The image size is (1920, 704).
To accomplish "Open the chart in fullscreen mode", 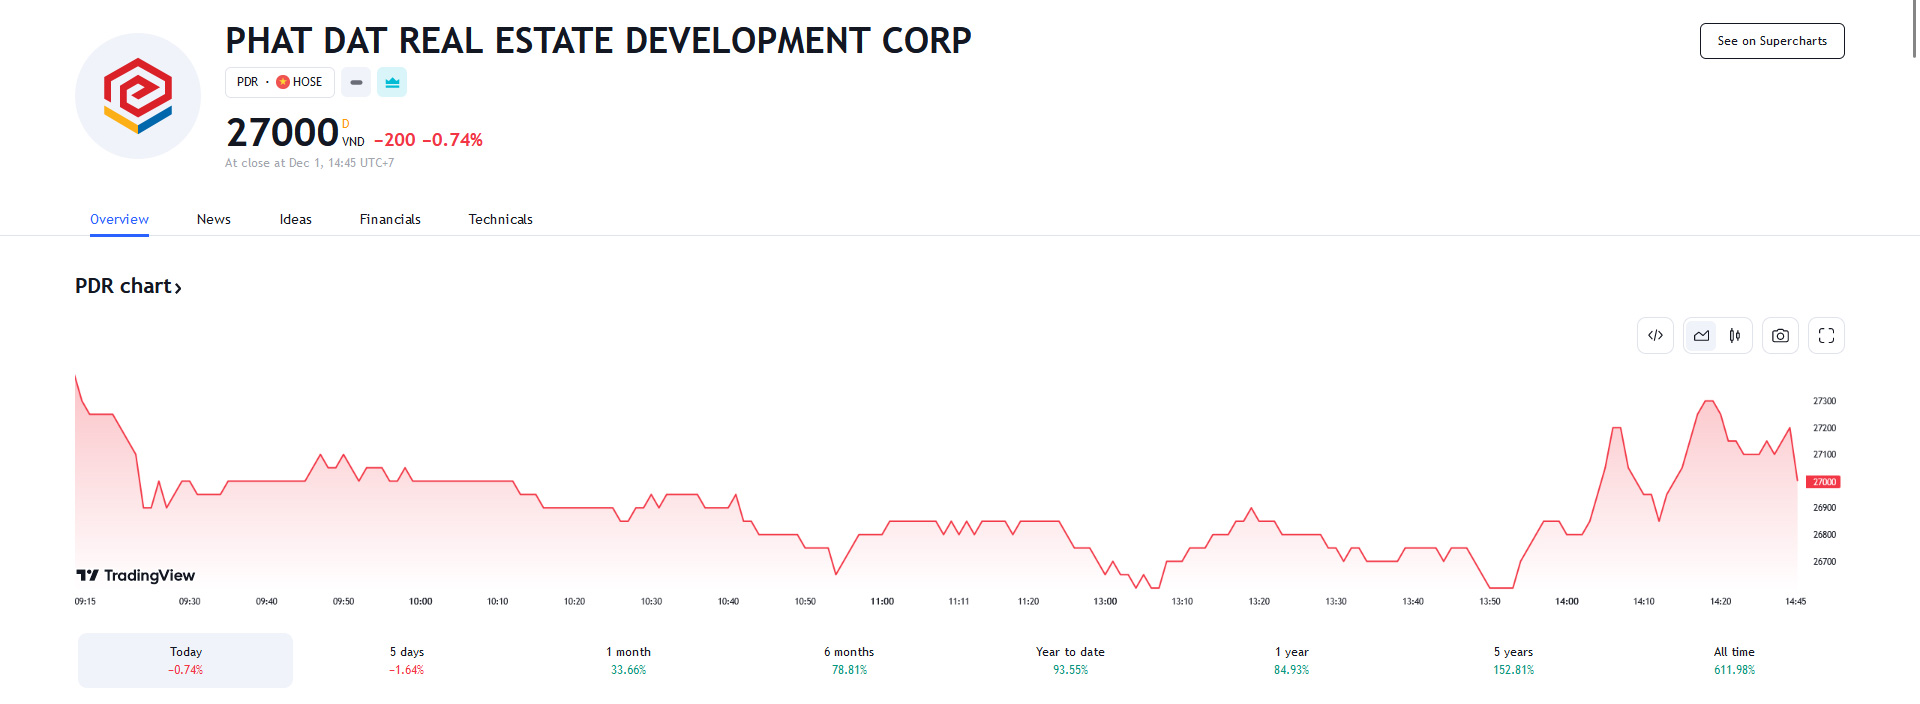I will coord(1826,336).
